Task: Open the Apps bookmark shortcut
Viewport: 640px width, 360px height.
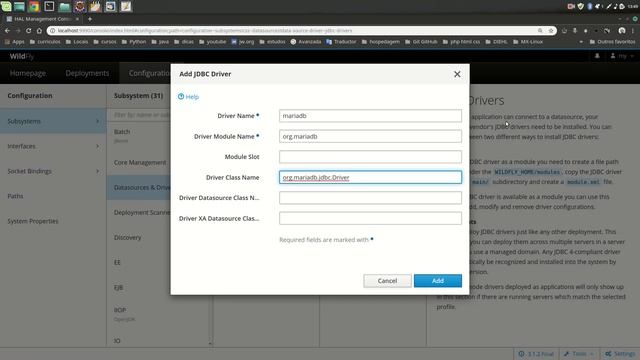Action: pyautogui.click(x=15, y=42)
